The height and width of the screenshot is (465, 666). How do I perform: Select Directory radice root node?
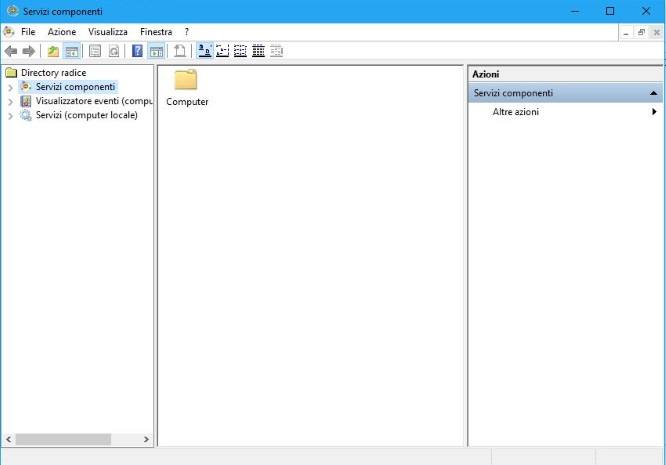click(53, 73)
